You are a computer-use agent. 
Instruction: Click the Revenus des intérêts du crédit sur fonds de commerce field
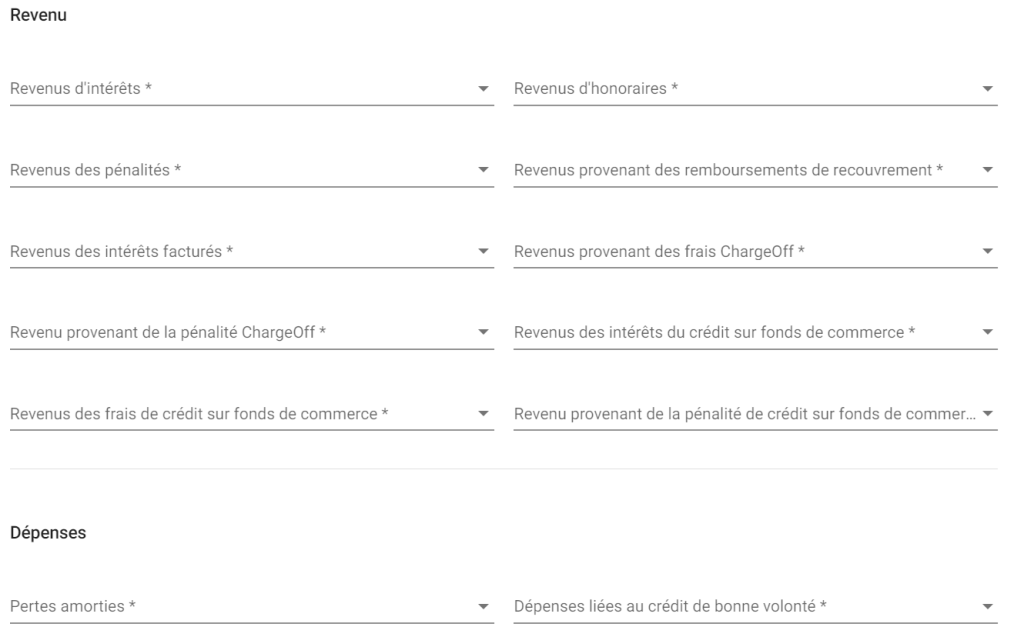[756, 333]
